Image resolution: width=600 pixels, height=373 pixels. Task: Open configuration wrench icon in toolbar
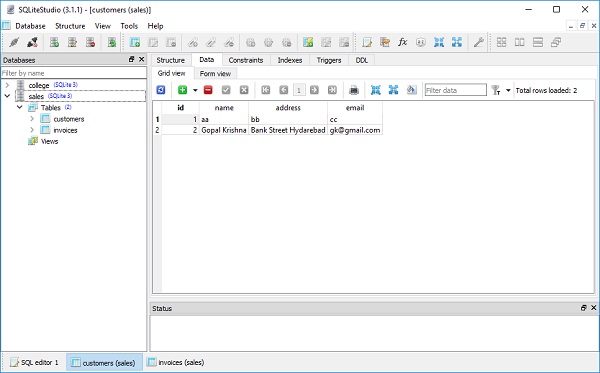click(x=478, y=42)
